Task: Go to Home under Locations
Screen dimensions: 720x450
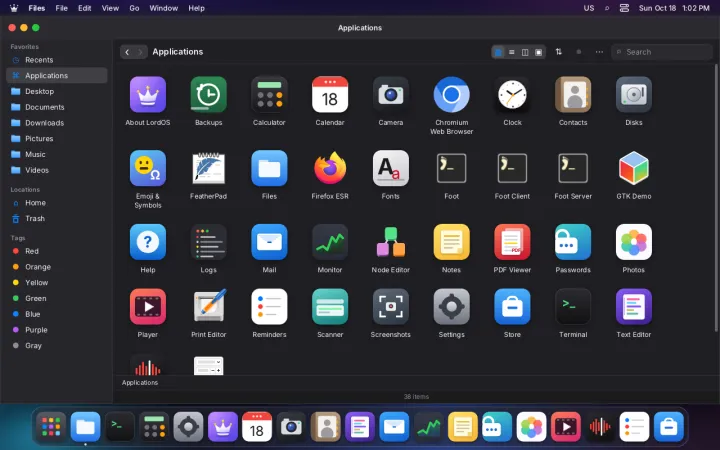Action: (x=57, y=202)
